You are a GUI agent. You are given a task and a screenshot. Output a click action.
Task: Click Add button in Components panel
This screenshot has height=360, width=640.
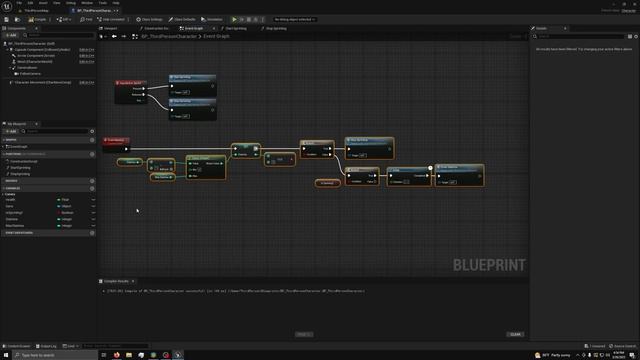[11, 35]
